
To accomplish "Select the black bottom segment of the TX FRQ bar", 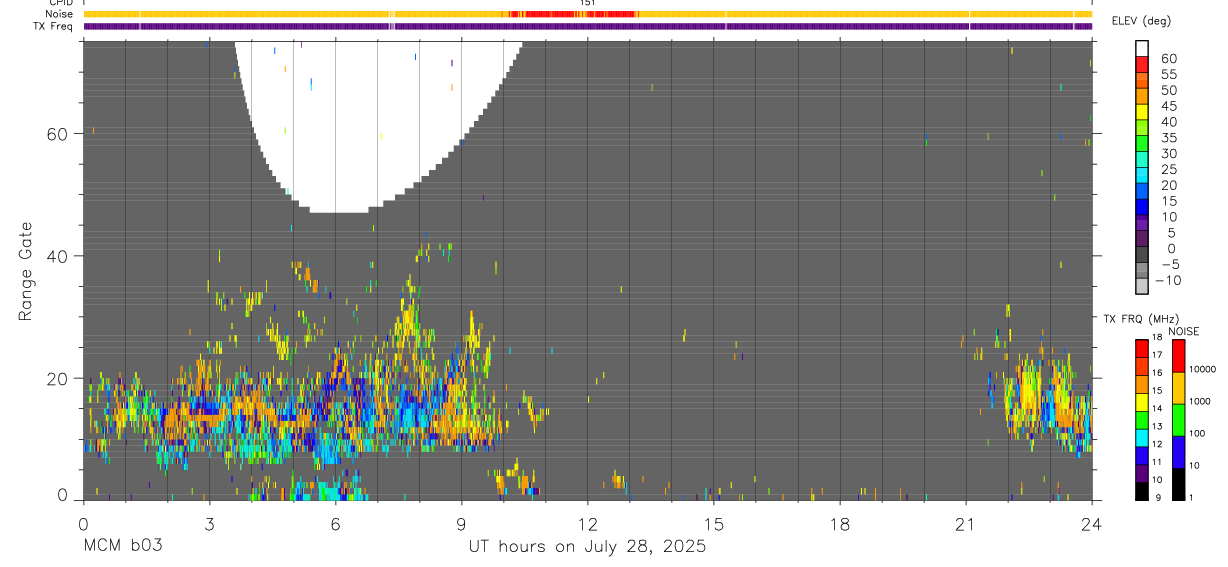I will pyautogui.click(x=1142, y=490).
